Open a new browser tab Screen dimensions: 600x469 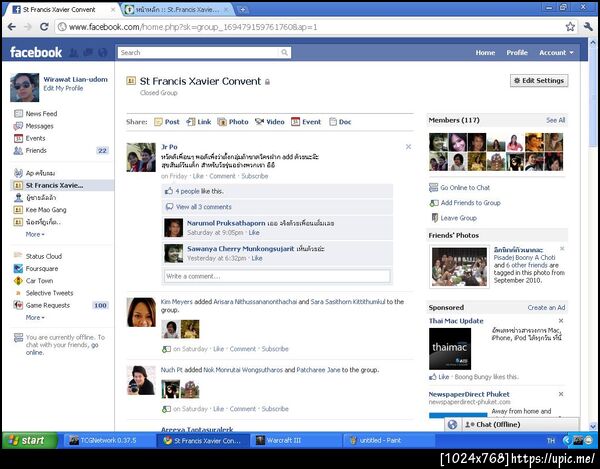pyautogui.click(x=242, y=10)
